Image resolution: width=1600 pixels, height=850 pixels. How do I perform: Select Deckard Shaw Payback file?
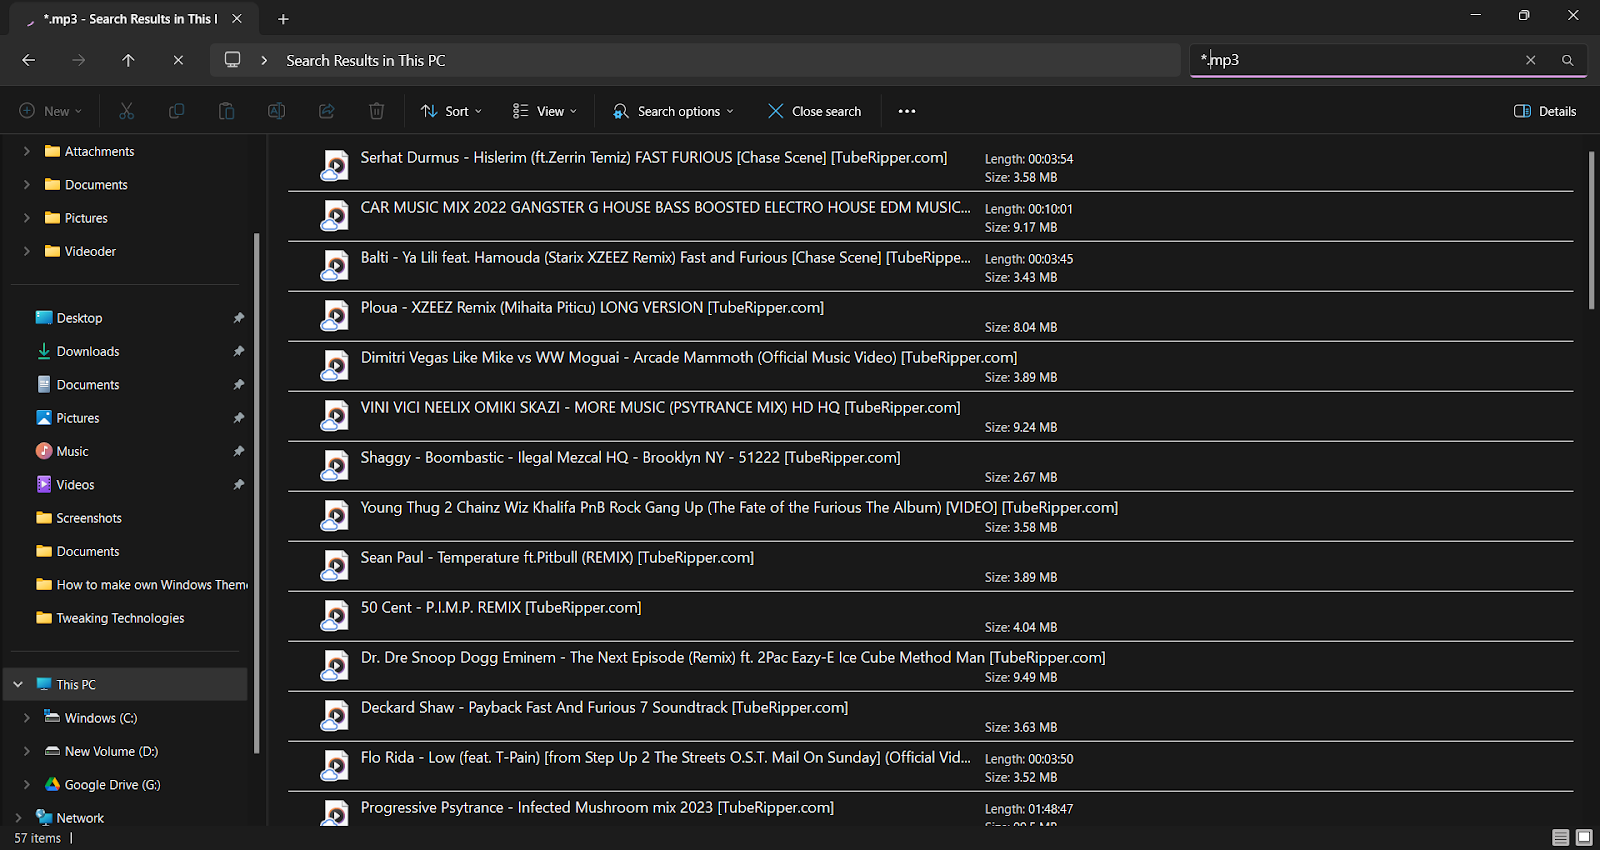pos(930,716)
